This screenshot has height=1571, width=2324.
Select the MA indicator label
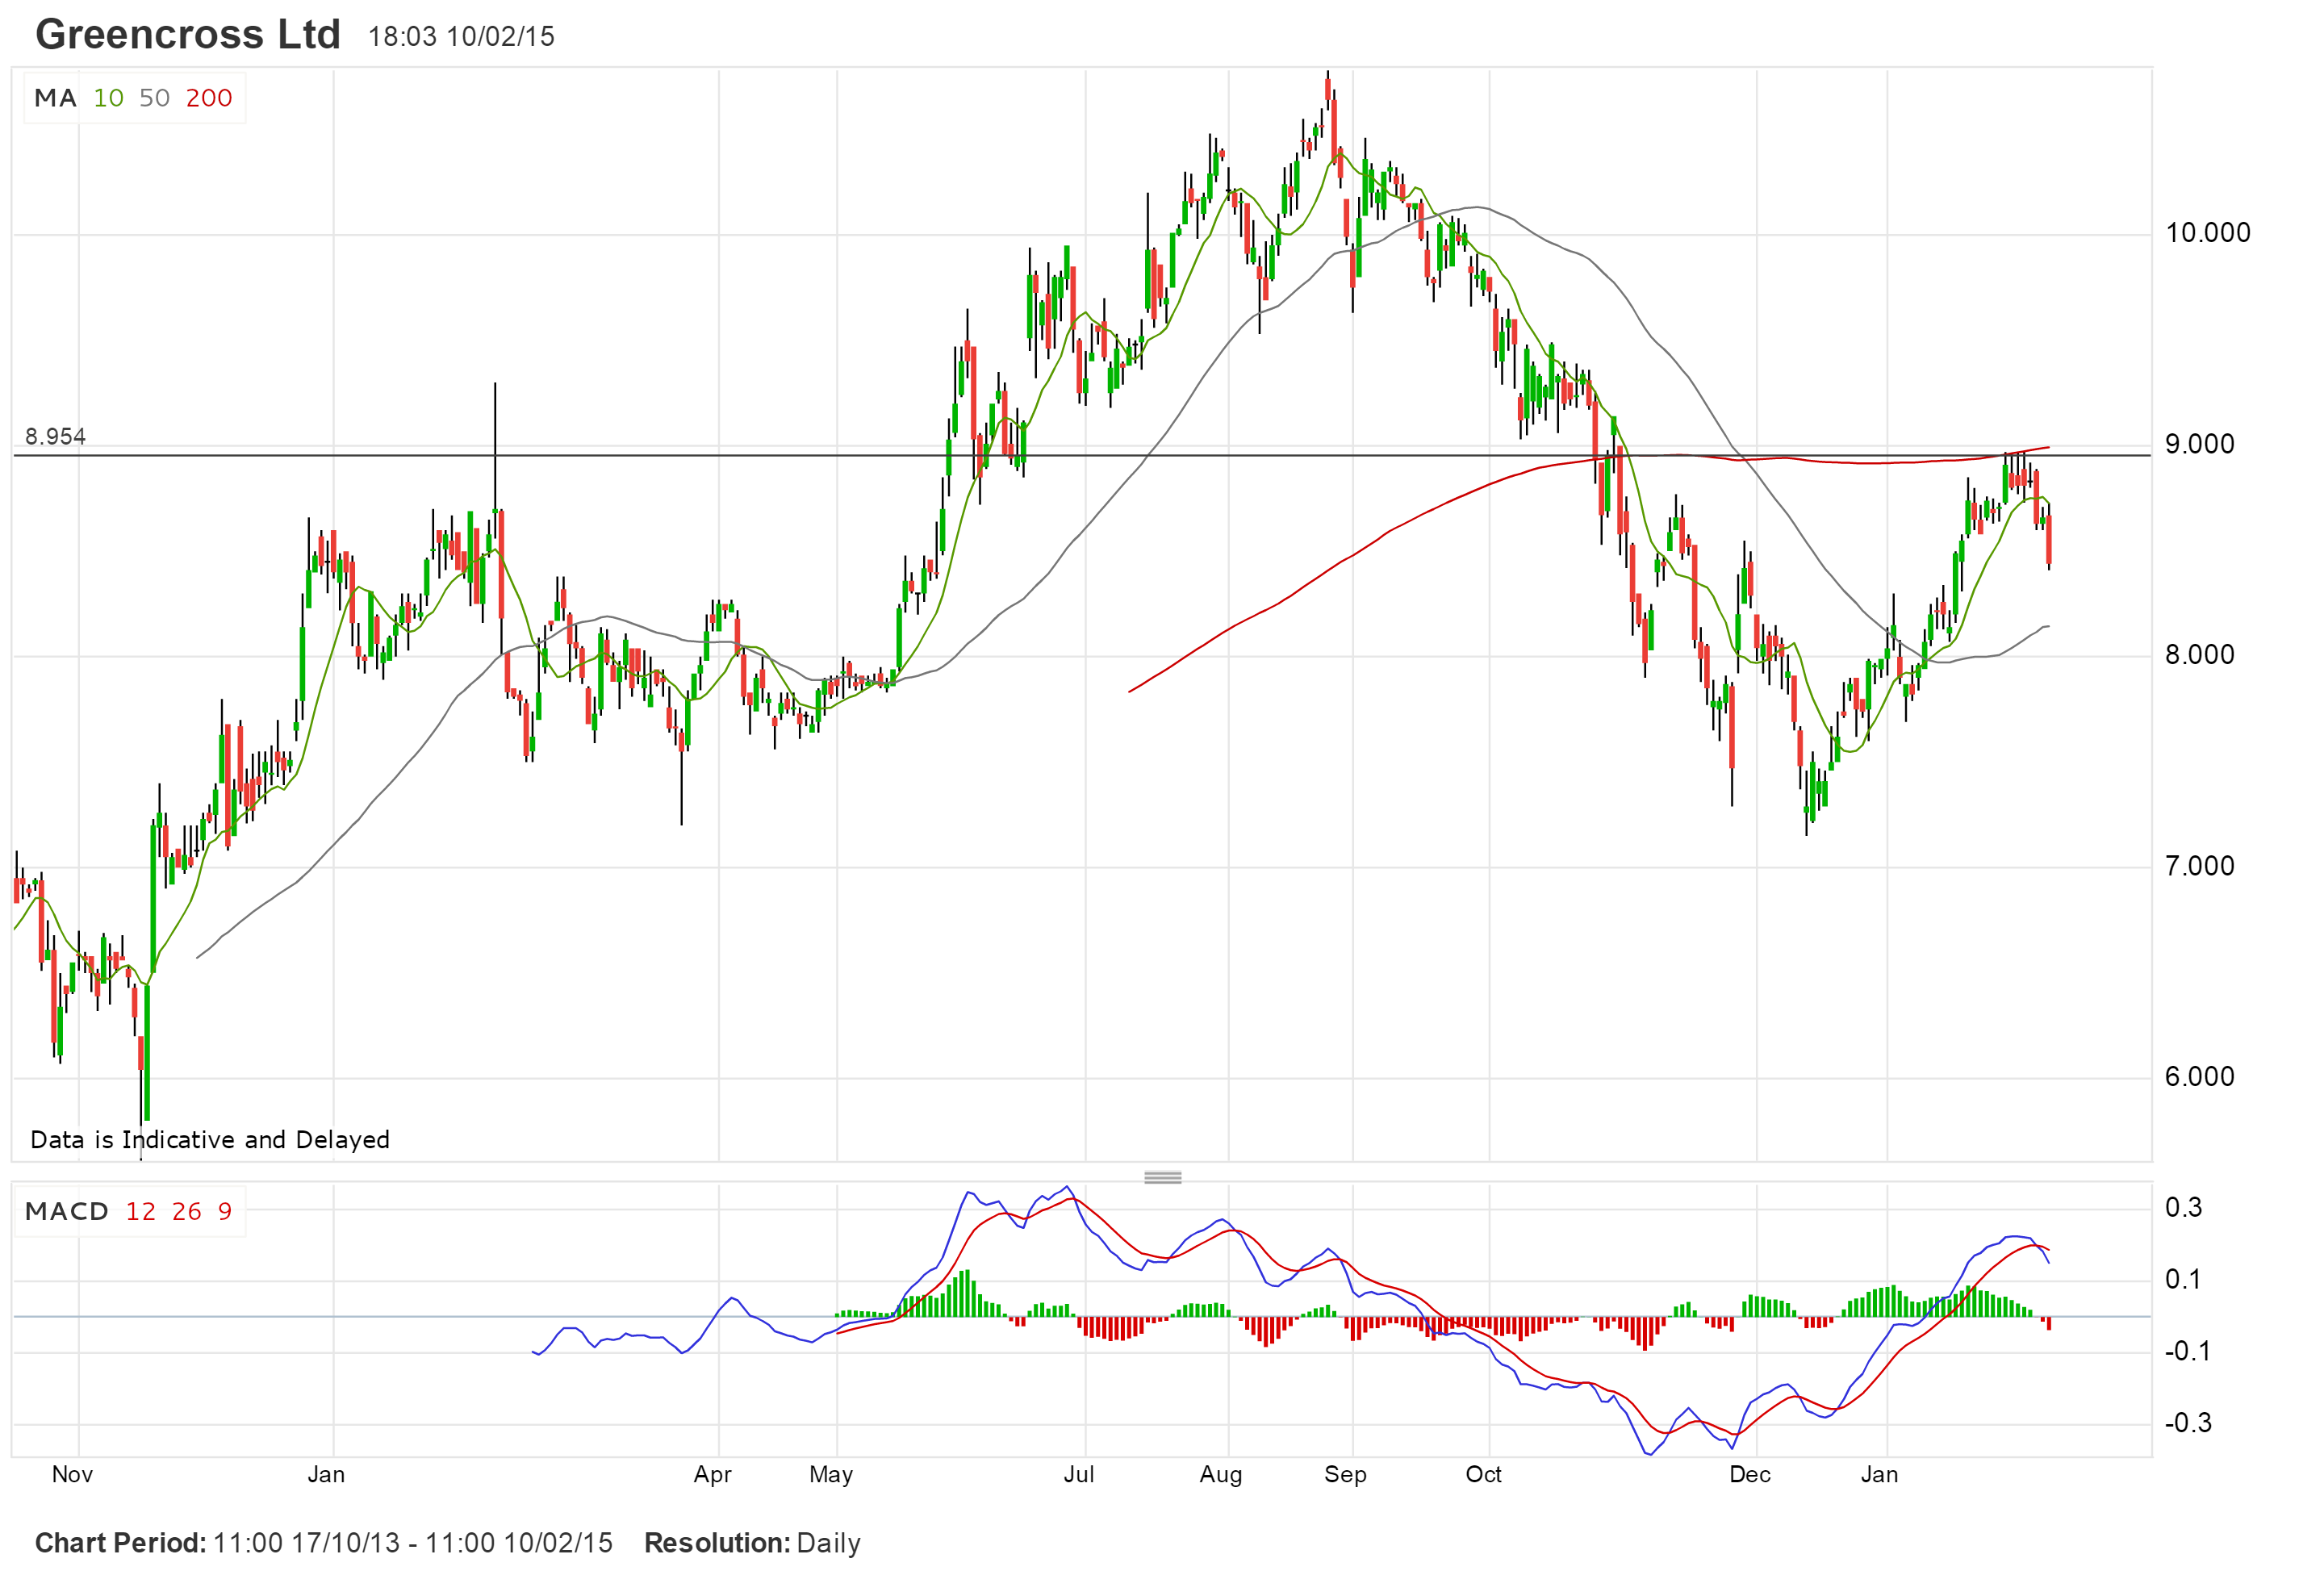55,98
